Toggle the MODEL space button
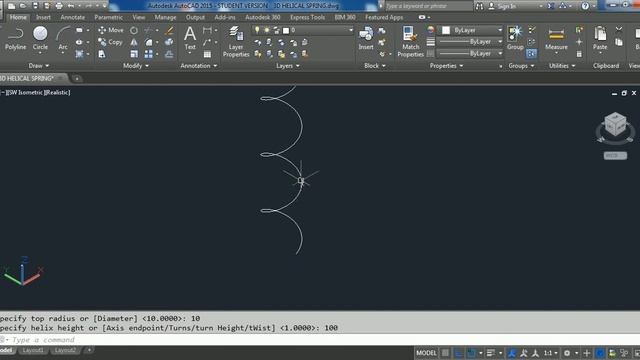 coord(427,353)
